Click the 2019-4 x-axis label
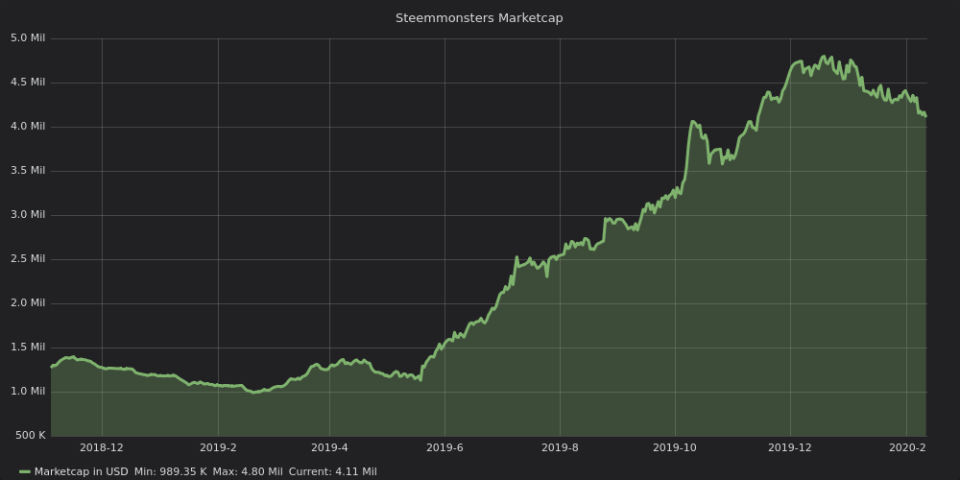 point(329,448)
